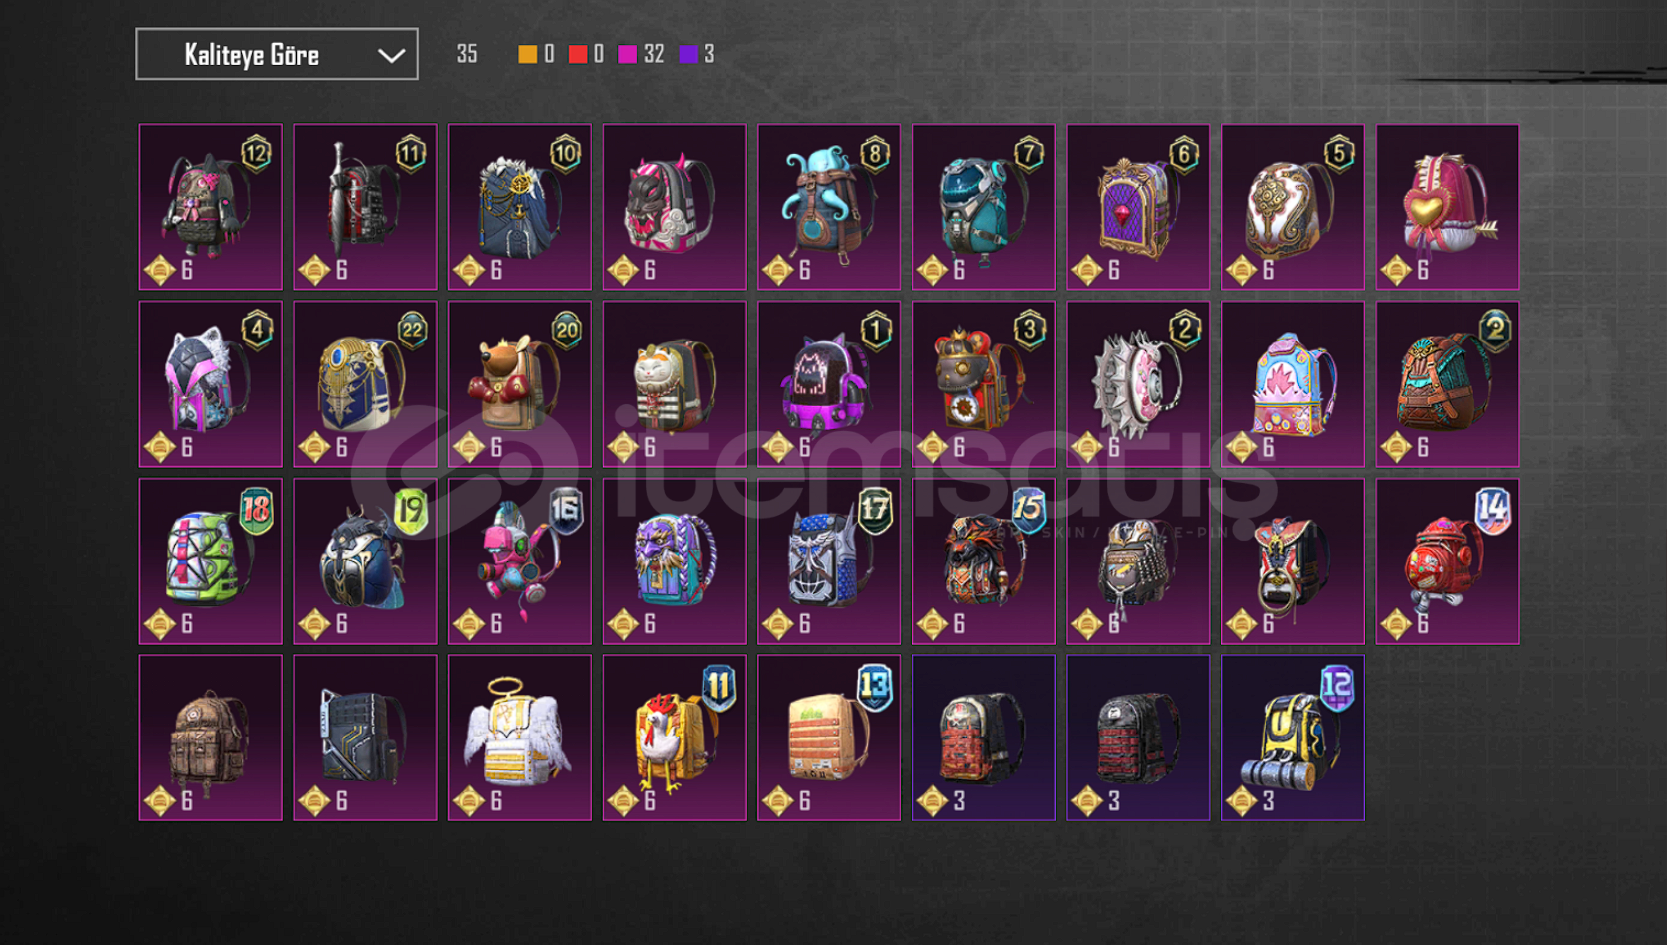Pick the cardboard box backpack badge 13
Screen dimensions: 1667x945
(x=829, y=738)
